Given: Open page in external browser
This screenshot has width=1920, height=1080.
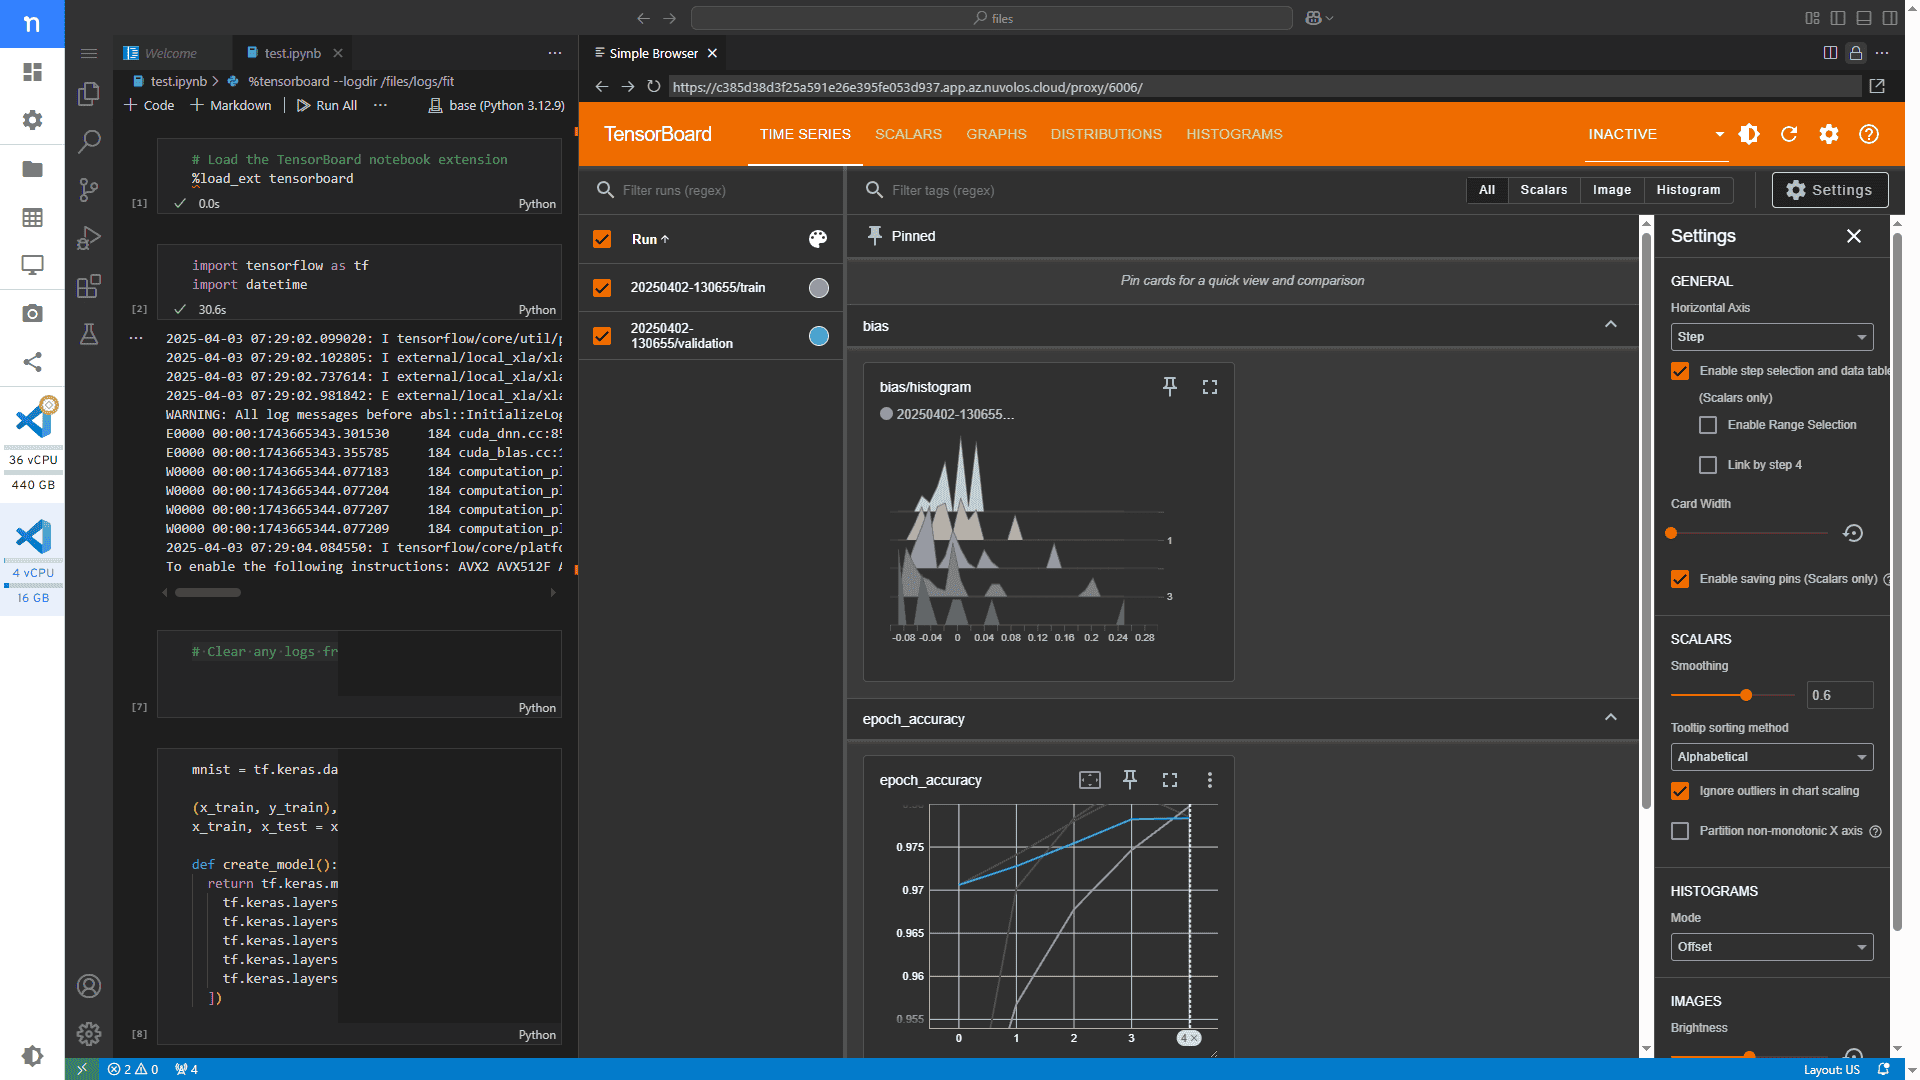Looking at the screenshot, I should tap(1877, 87).
